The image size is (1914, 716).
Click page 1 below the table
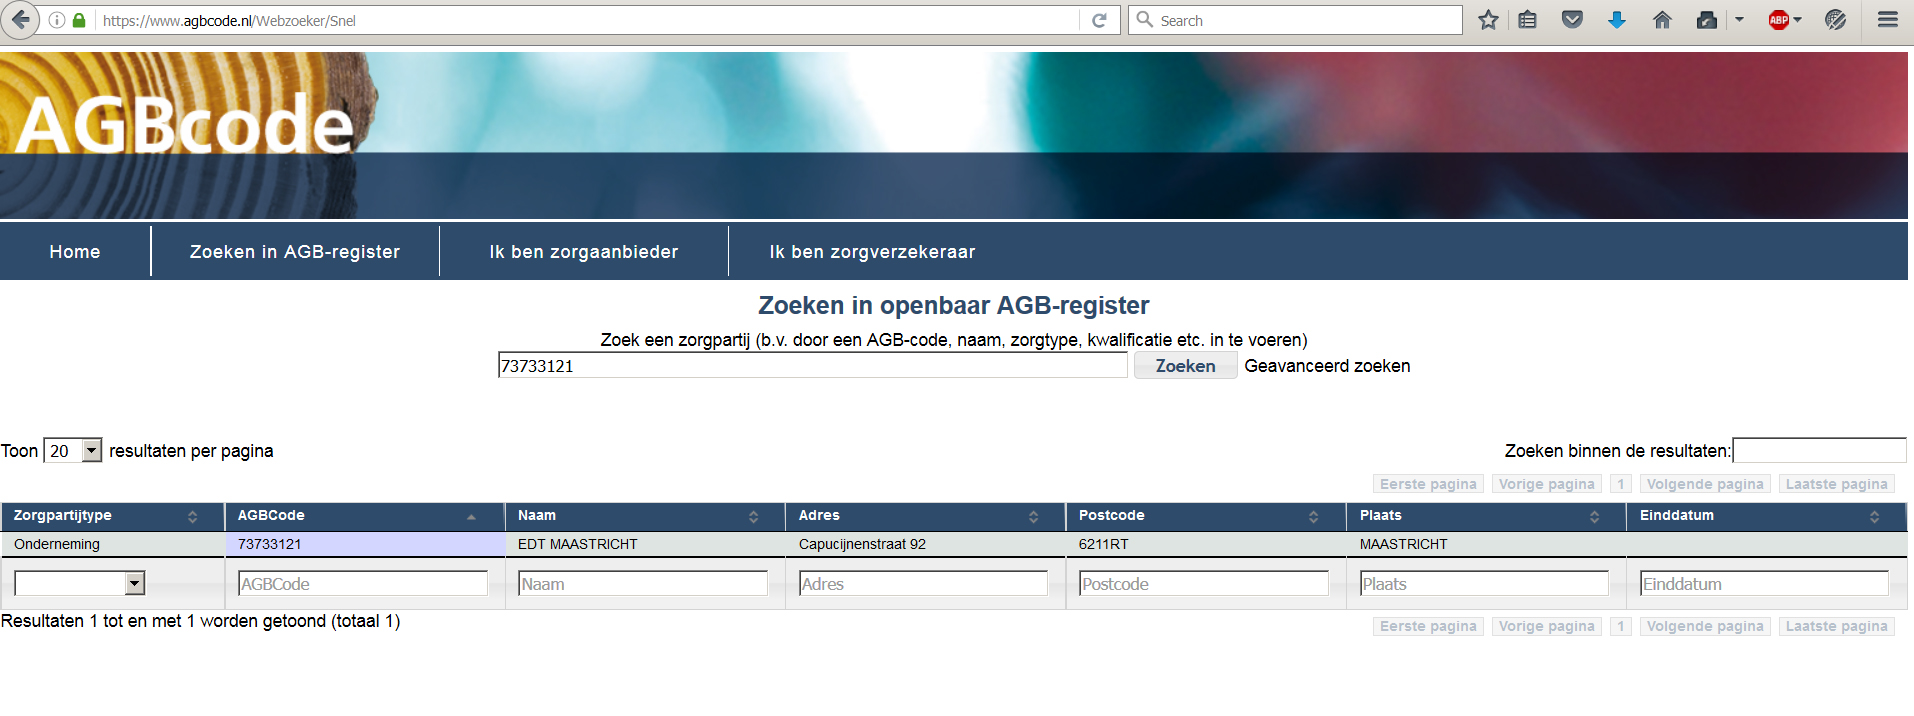tap(1621, 626)
